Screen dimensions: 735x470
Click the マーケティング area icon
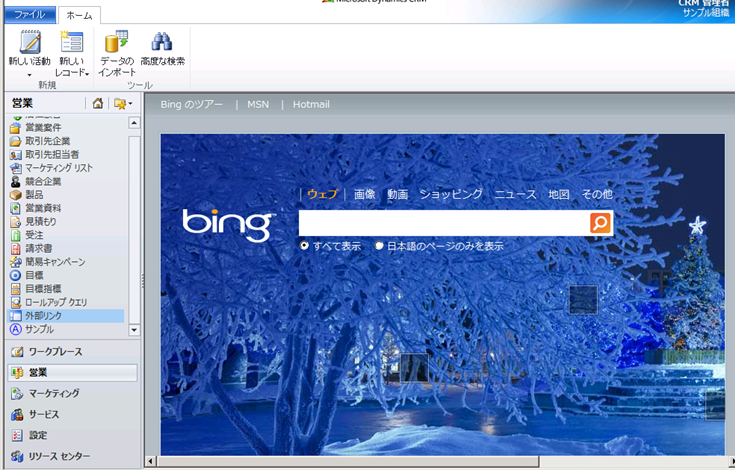pos(17,394)
